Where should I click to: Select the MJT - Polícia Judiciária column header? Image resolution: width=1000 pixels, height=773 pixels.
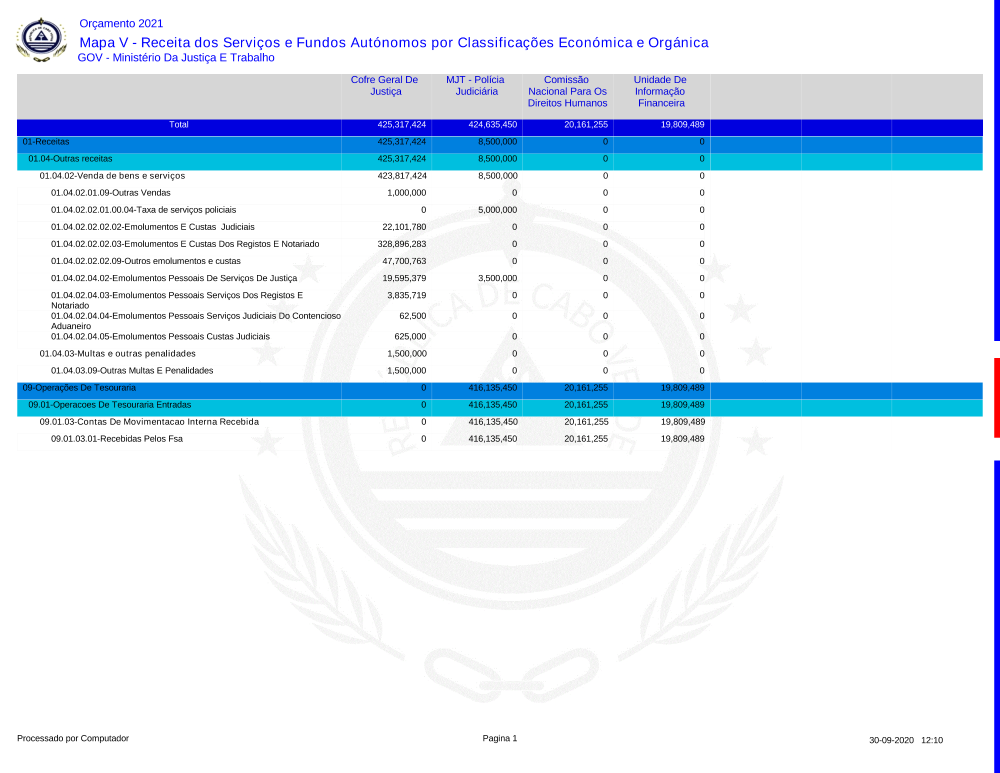(x=475, y=86)
